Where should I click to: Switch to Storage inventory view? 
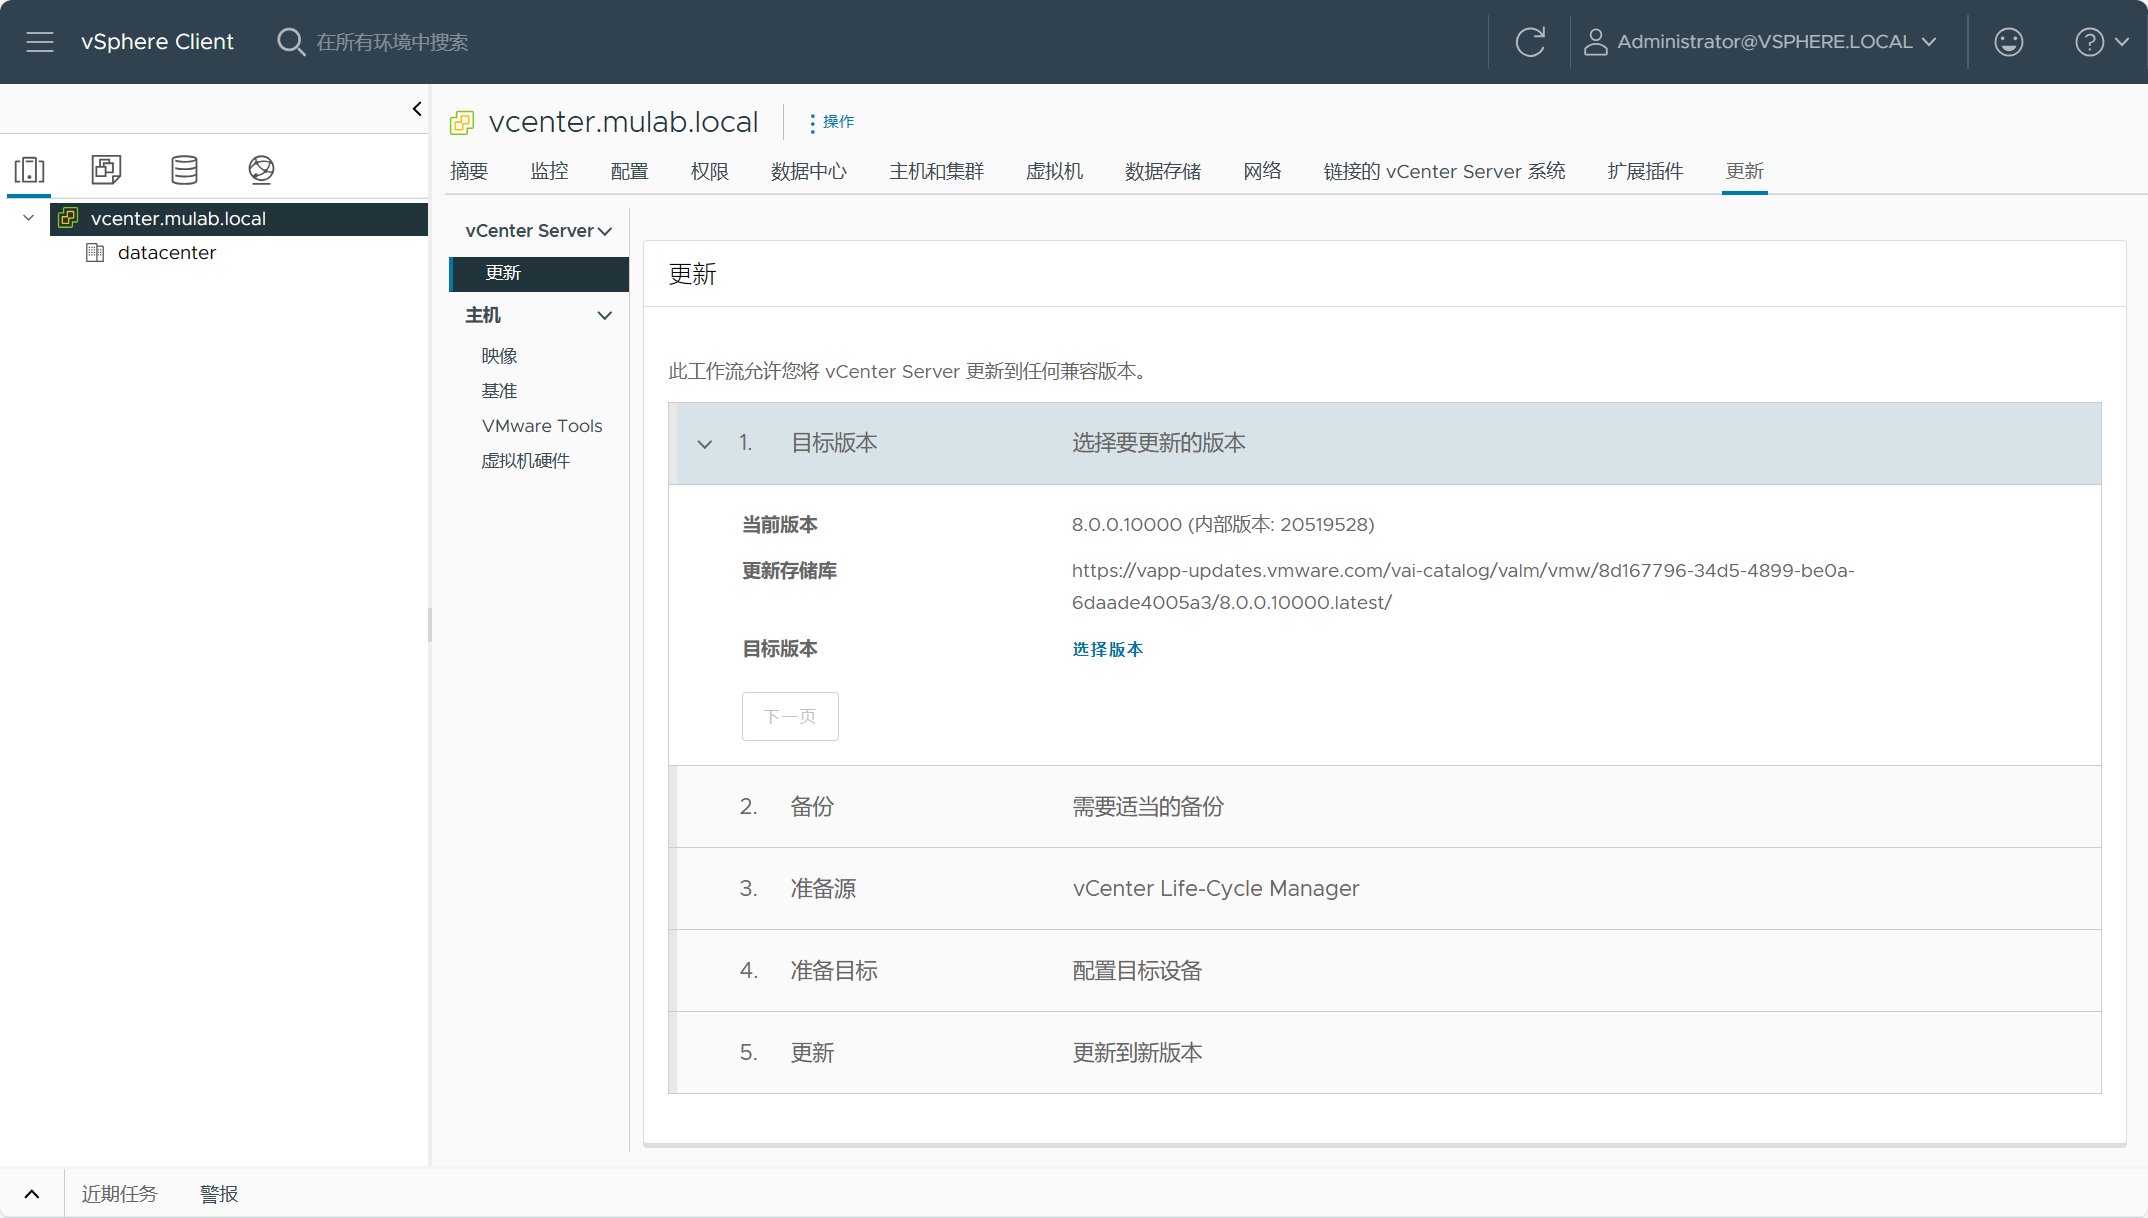(x=184, y=169)
